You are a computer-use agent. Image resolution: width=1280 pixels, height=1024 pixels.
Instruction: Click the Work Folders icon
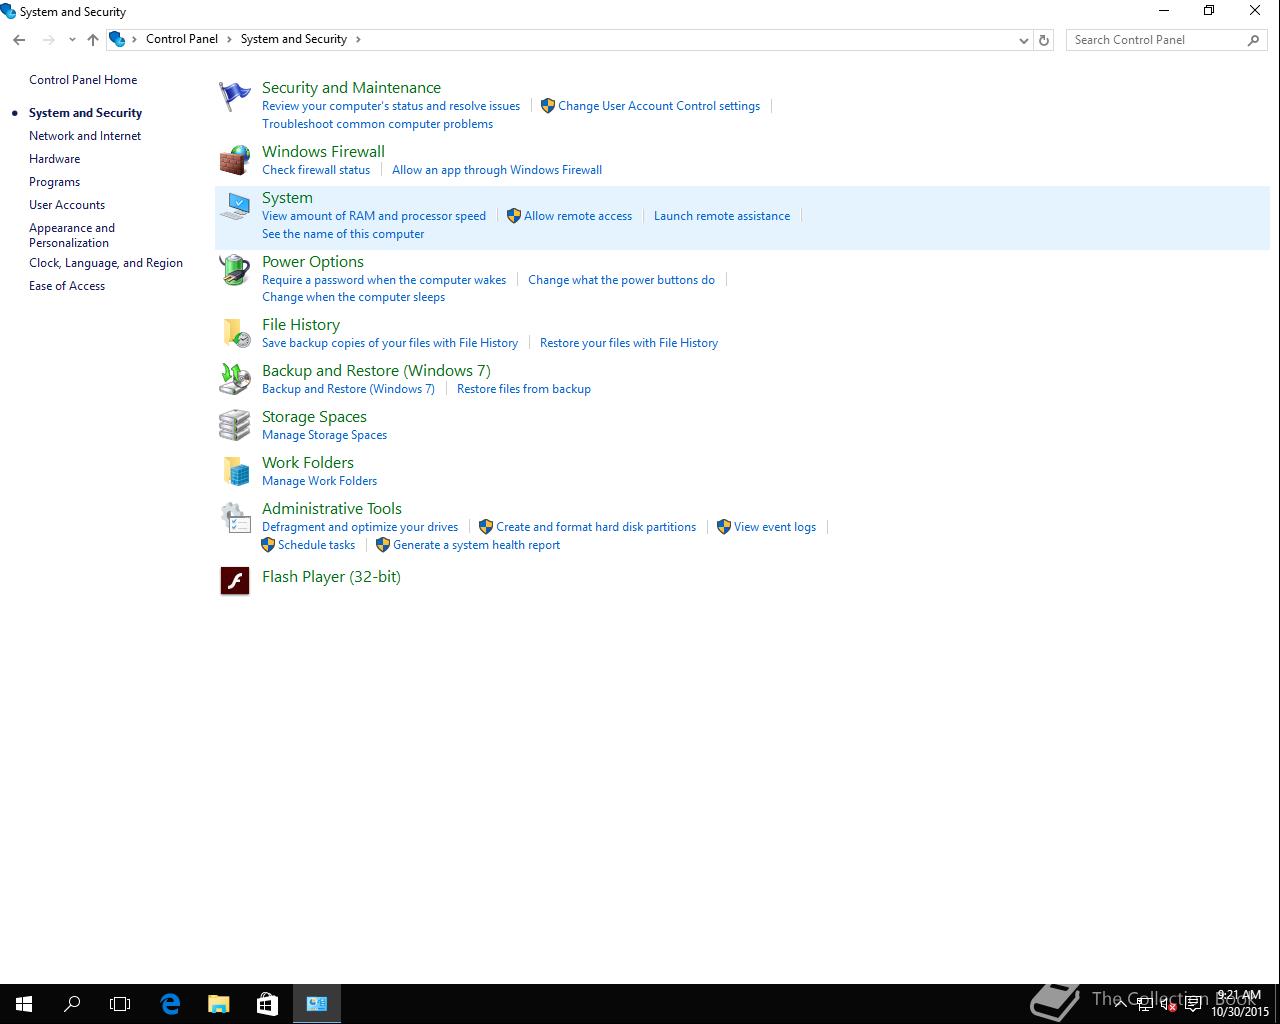click(x=235, y=471)
